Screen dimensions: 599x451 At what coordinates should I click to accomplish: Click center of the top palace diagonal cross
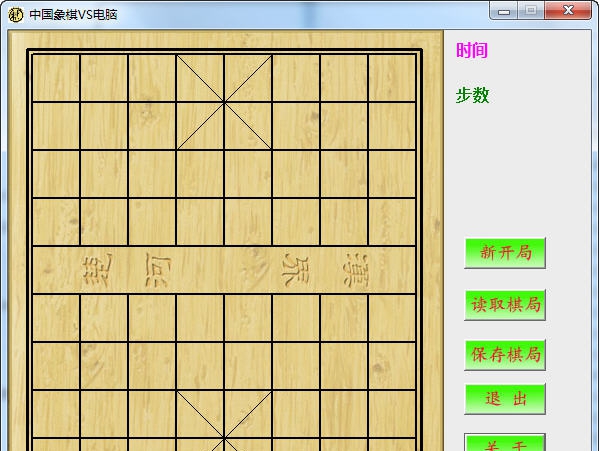click(224, 102)
